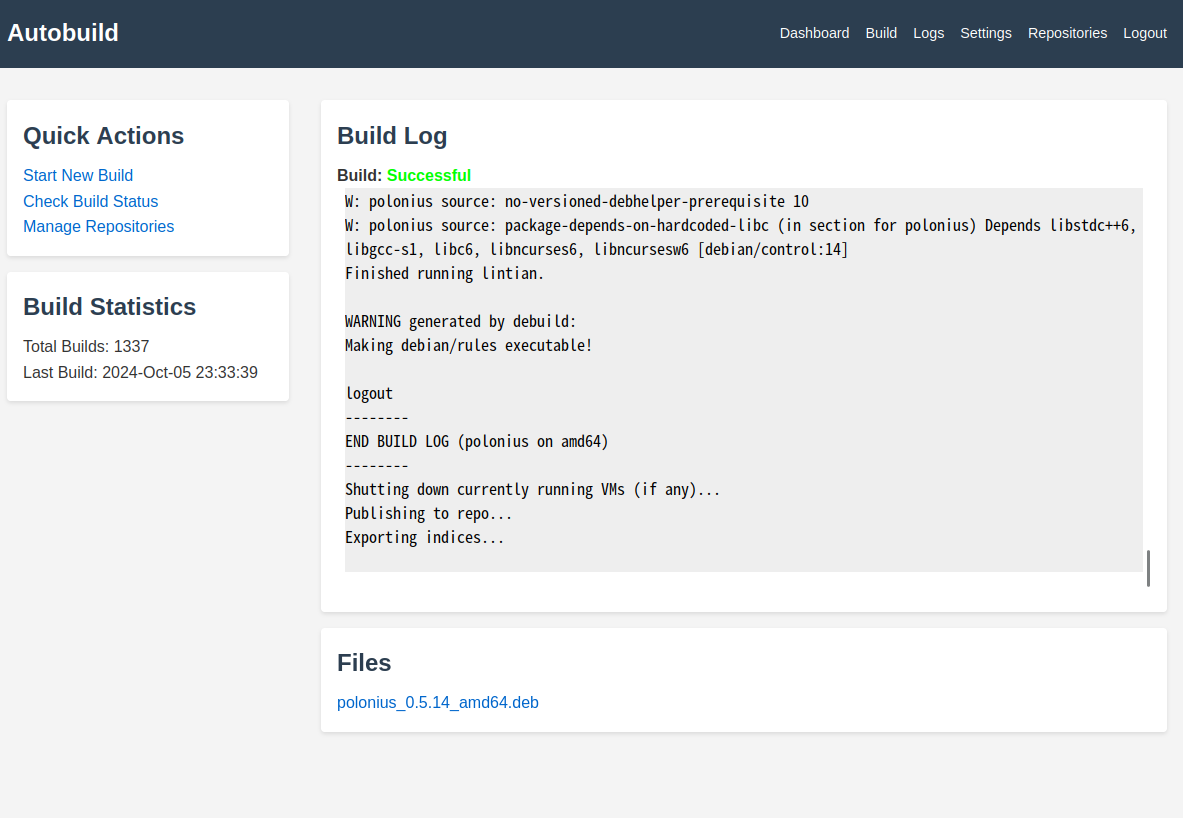The width and height of the screenshot is (1183, 818).
Task: Click the 'Finished running lintian.' log line
Action: (x=444, y=273)
